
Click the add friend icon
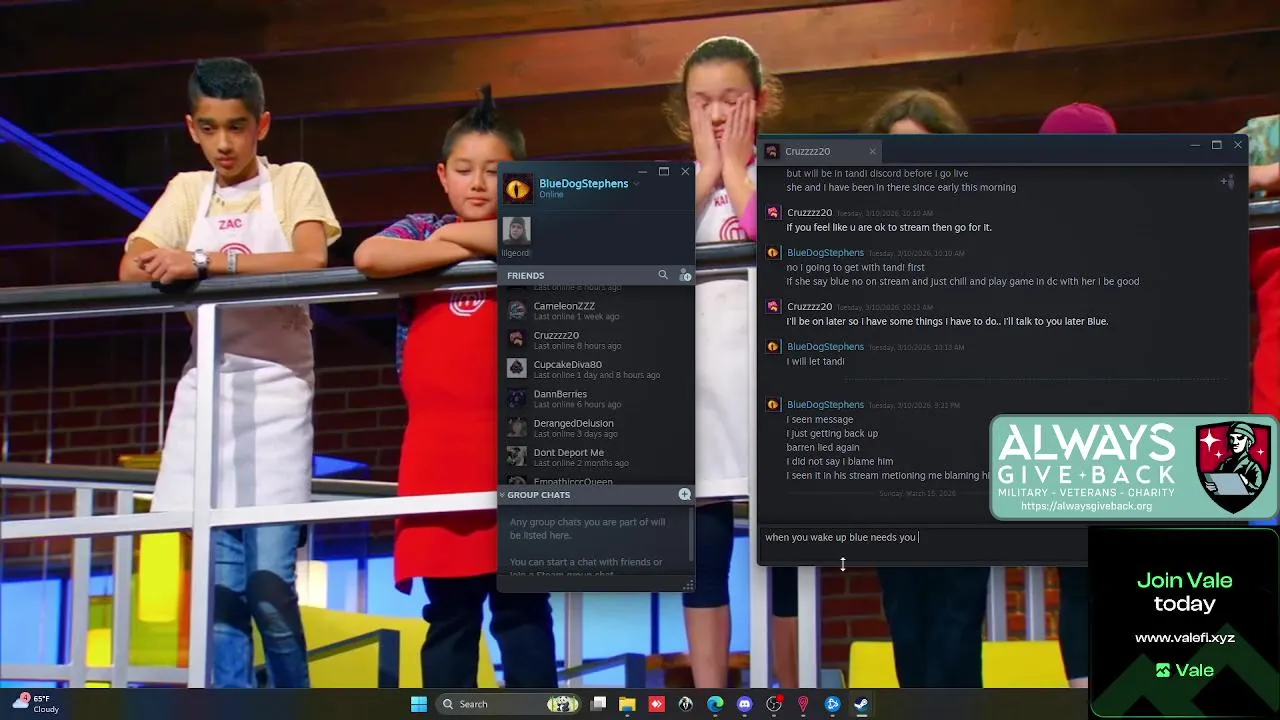(685, 275)
